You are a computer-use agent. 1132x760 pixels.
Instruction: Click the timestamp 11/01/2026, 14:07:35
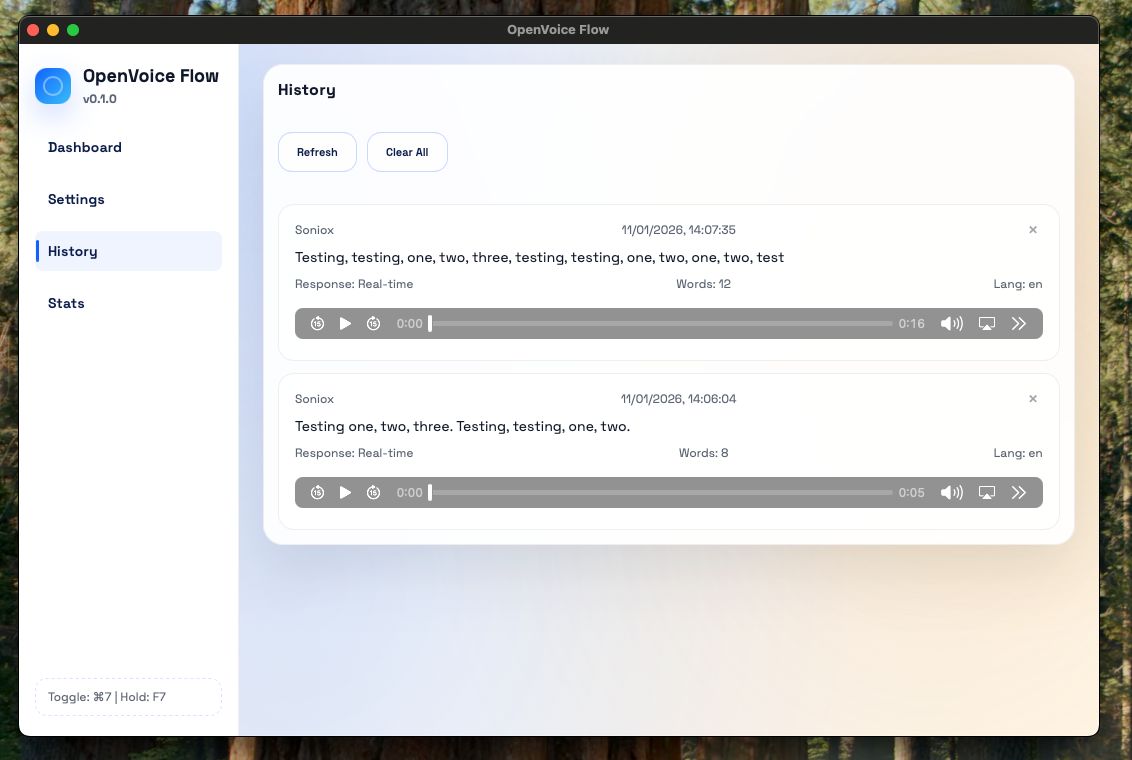(679, 230)
